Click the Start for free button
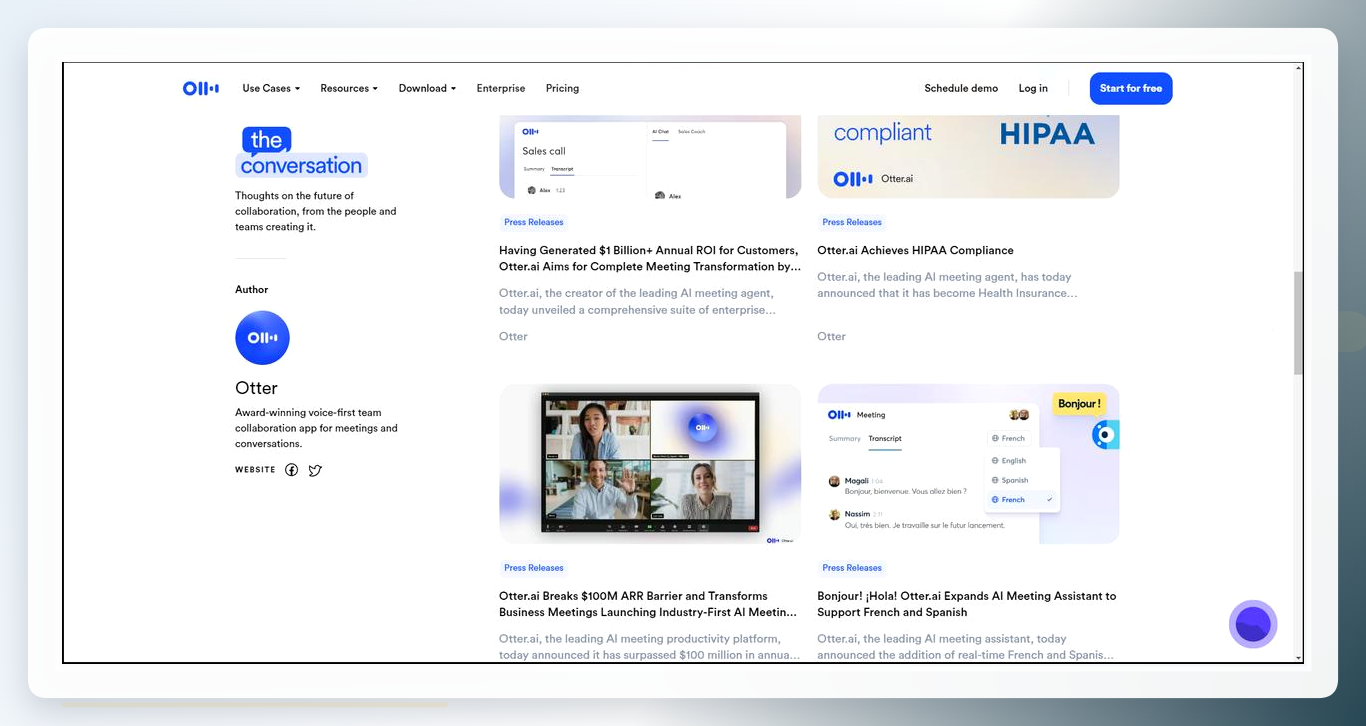Viewport: 1366px width, 726px height. tap(1131, 88)
